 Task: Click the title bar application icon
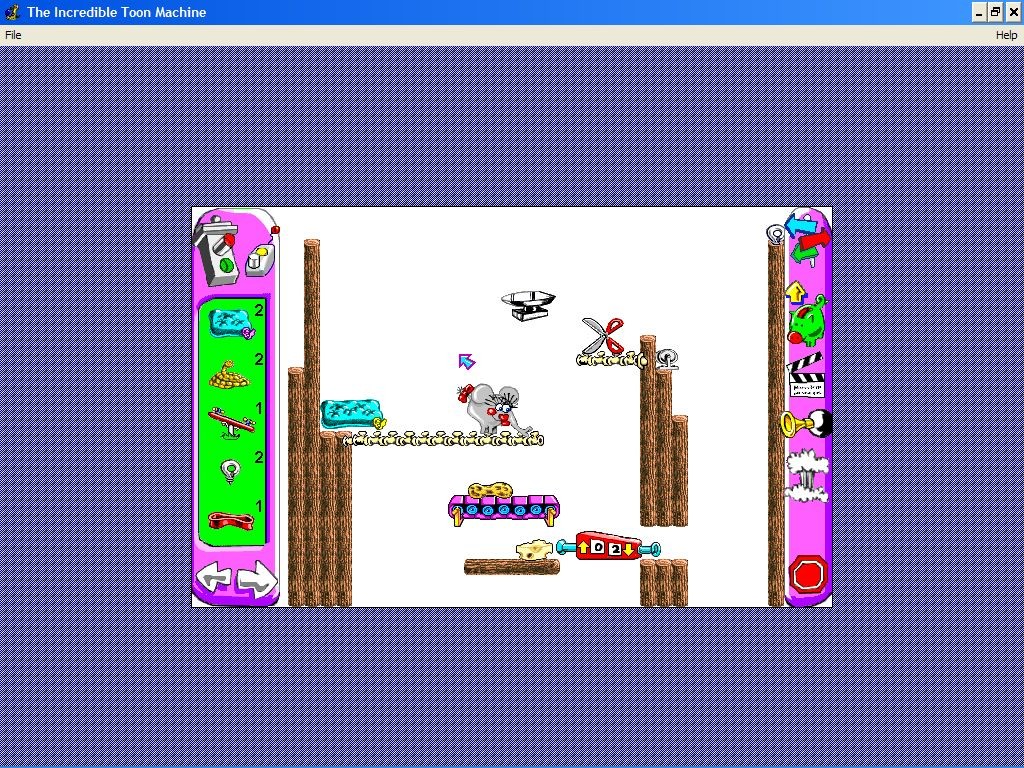coord(12,12)
